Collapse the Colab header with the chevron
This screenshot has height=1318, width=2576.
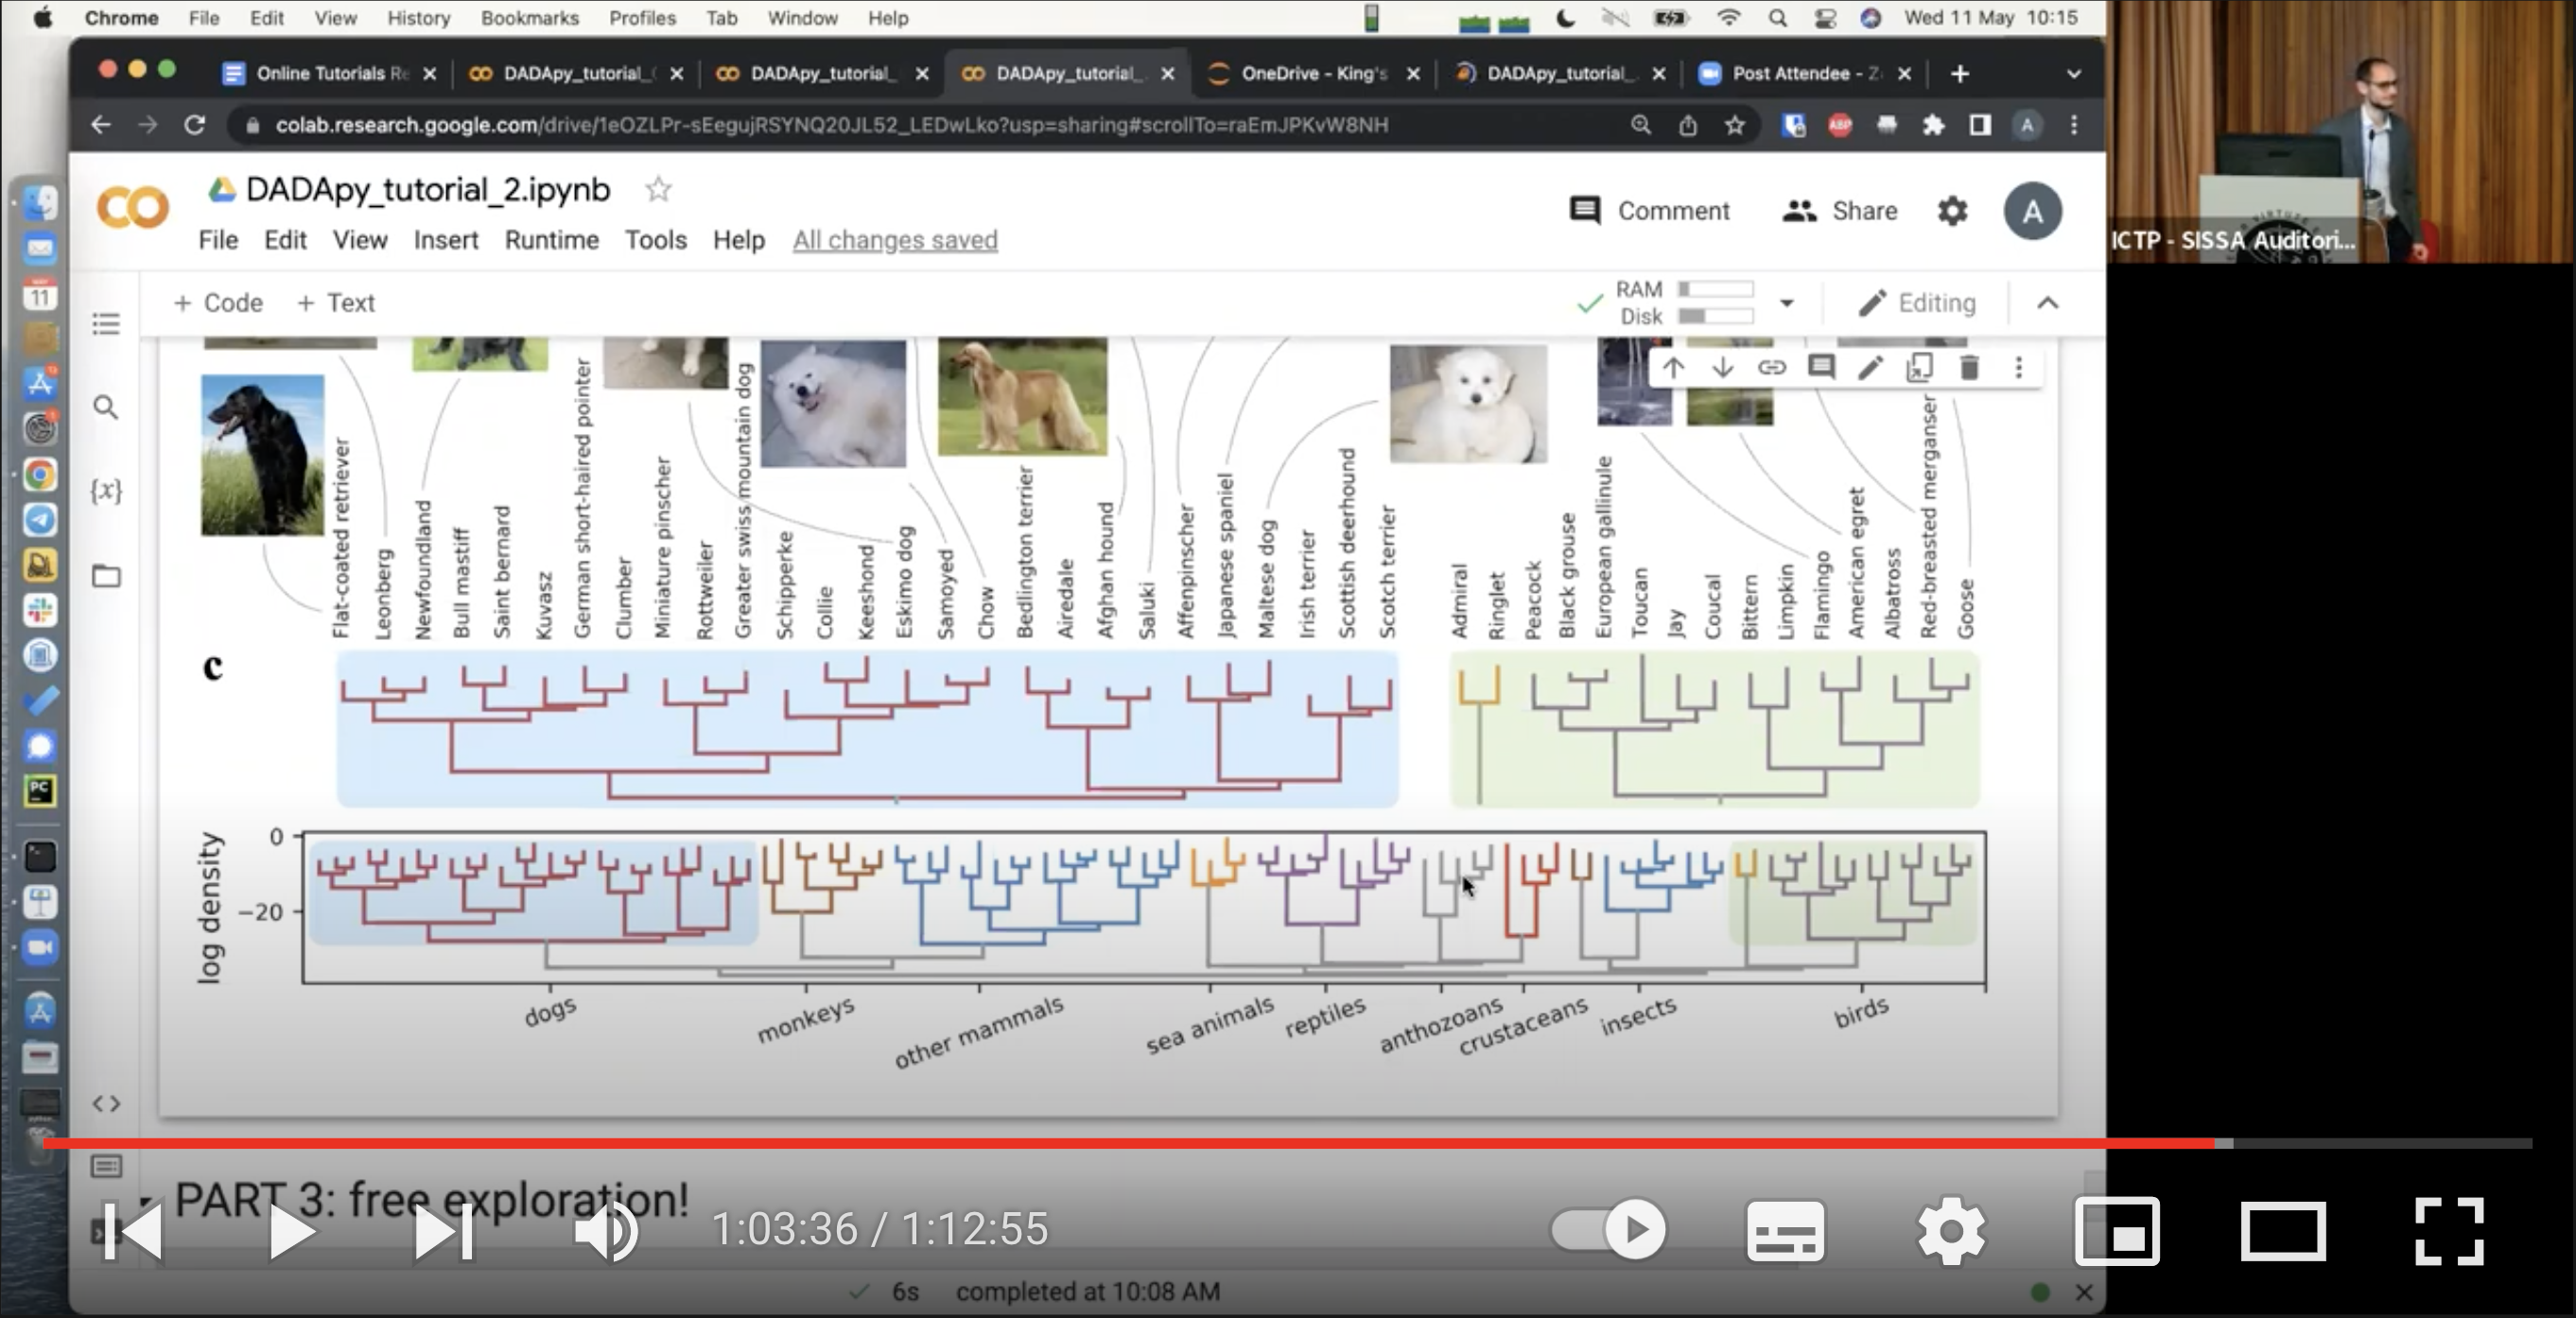2047,303
